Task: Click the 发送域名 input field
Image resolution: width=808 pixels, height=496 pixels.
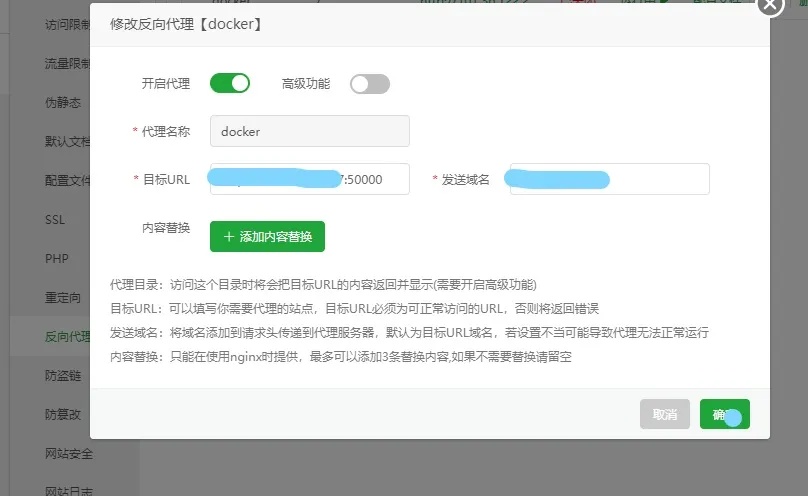Action: pos(610,179)
